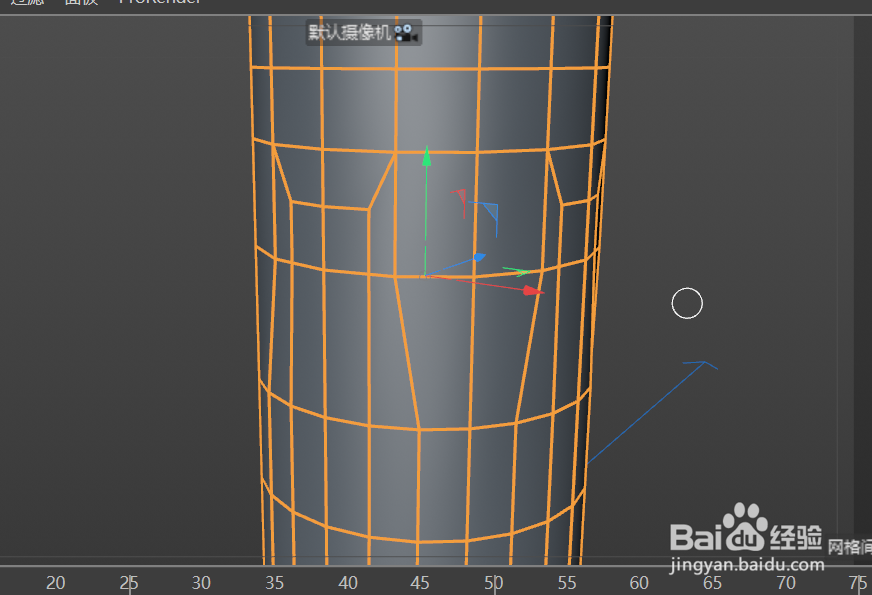This screenshot has height=595, width=872.
Task: Click the camera icon beside 默认摄像机
Action: [406, 33]
